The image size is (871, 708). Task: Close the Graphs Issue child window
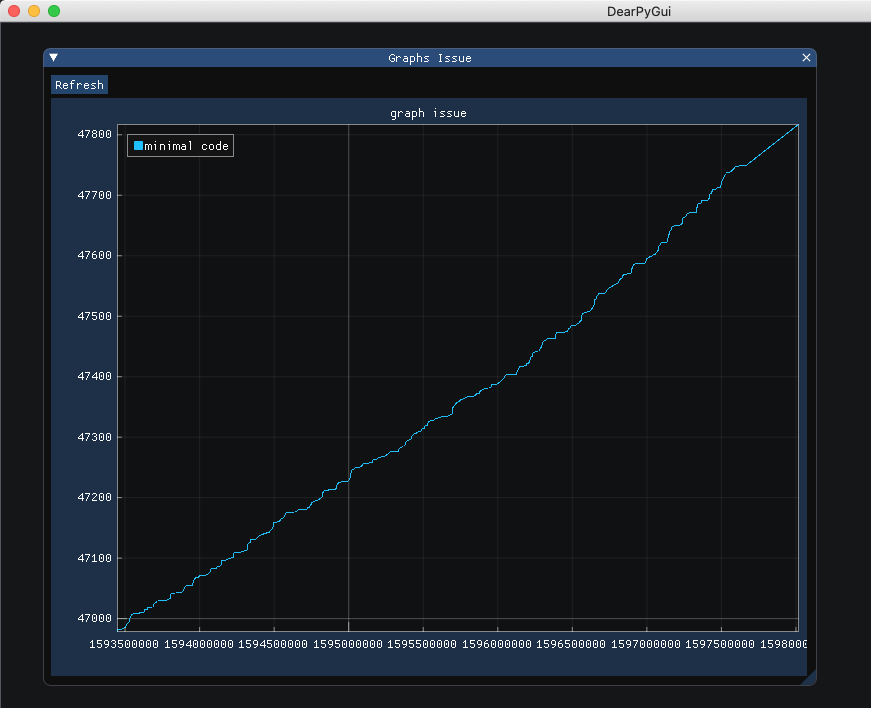click(x=806, y=57)
